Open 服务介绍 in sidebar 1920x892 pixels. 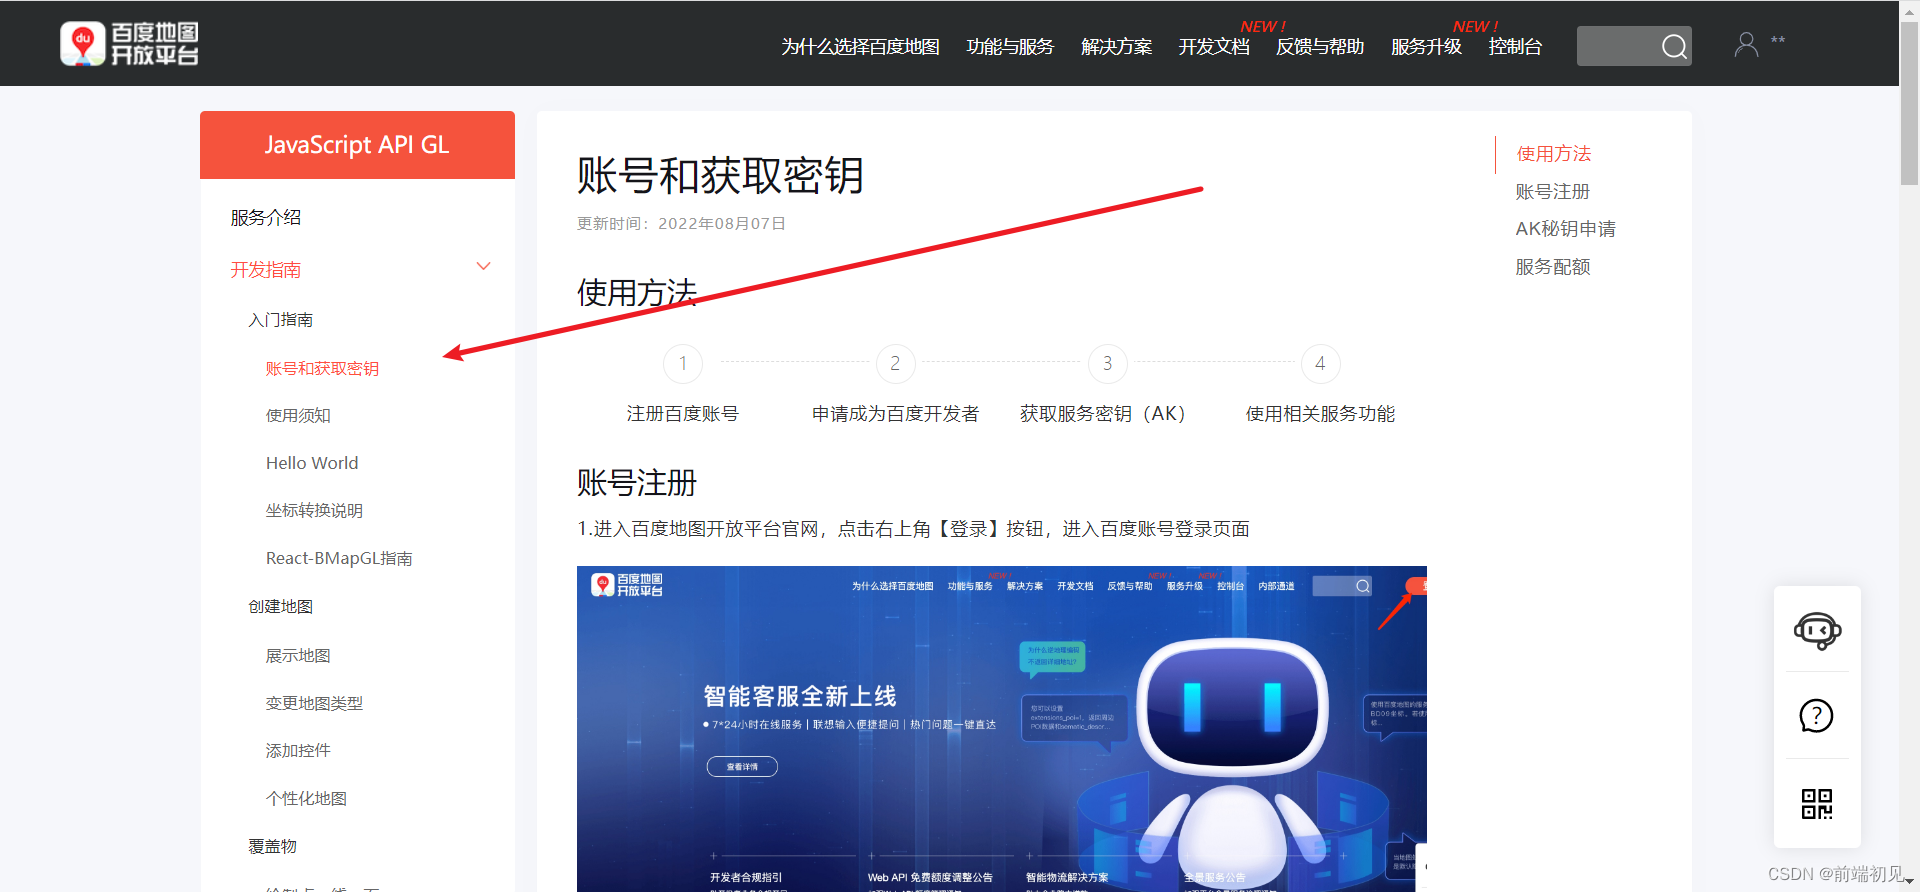[x=266, y=218]
